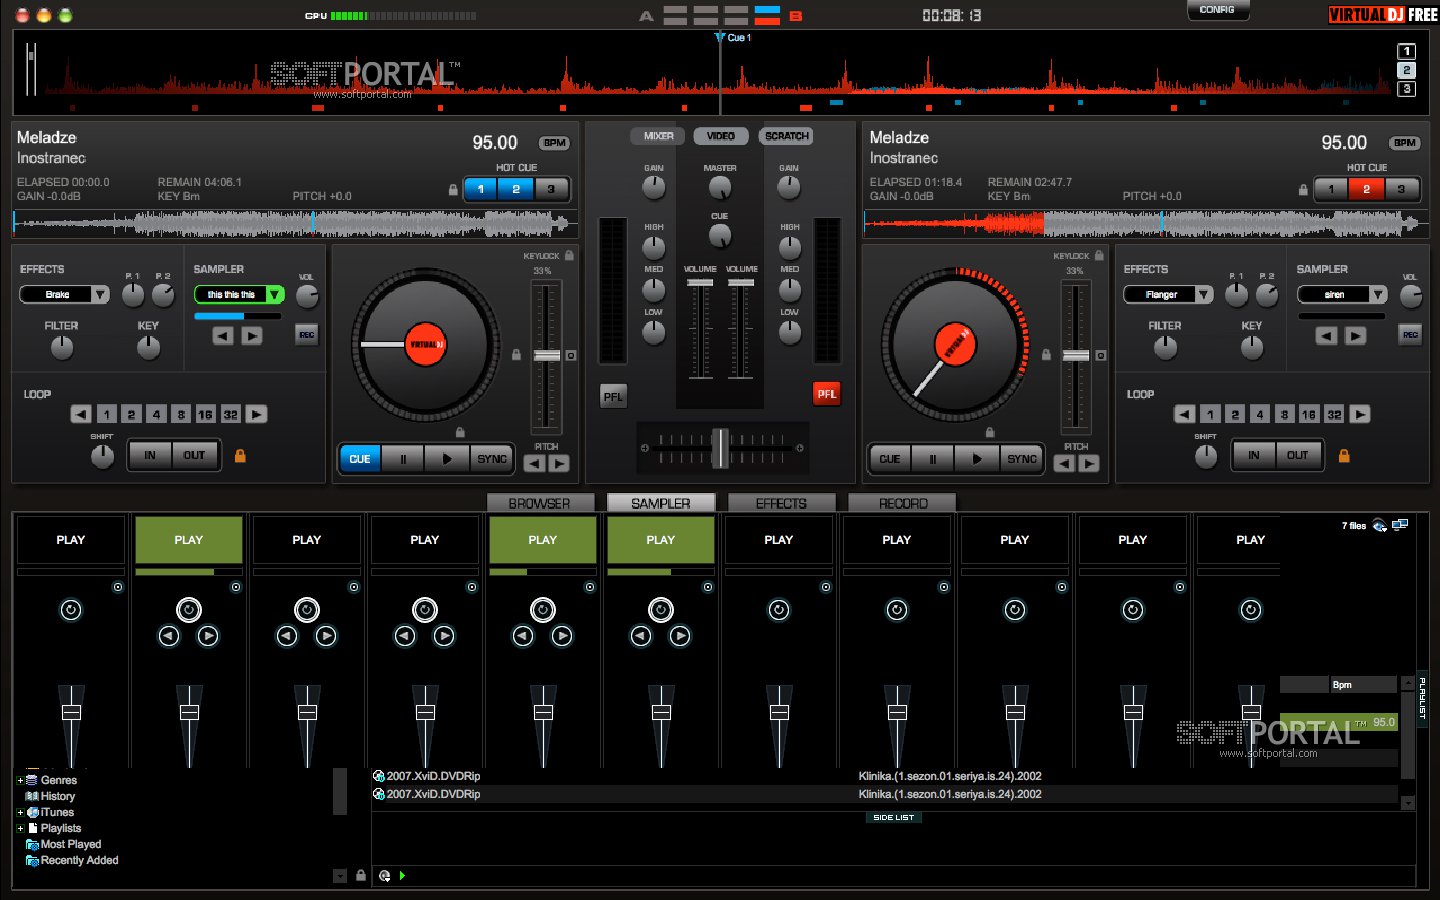The image size is (1440, 900).
Task: Set right deck loop OUT point
Action: 1298,455
